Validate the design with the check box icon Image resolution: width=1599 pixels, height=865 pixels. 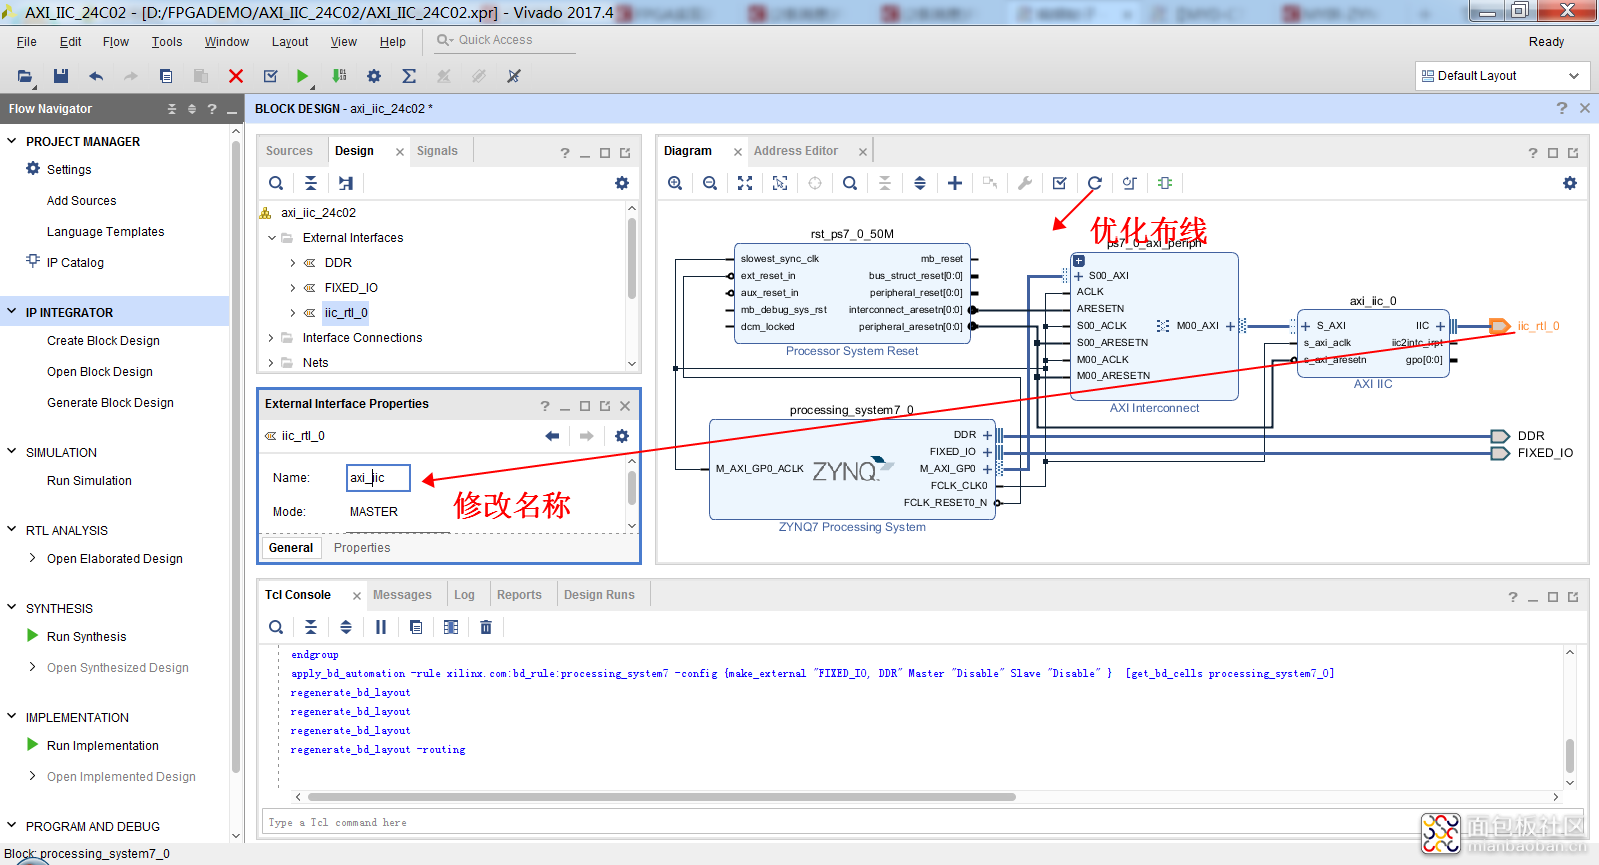pos(1060,183)
